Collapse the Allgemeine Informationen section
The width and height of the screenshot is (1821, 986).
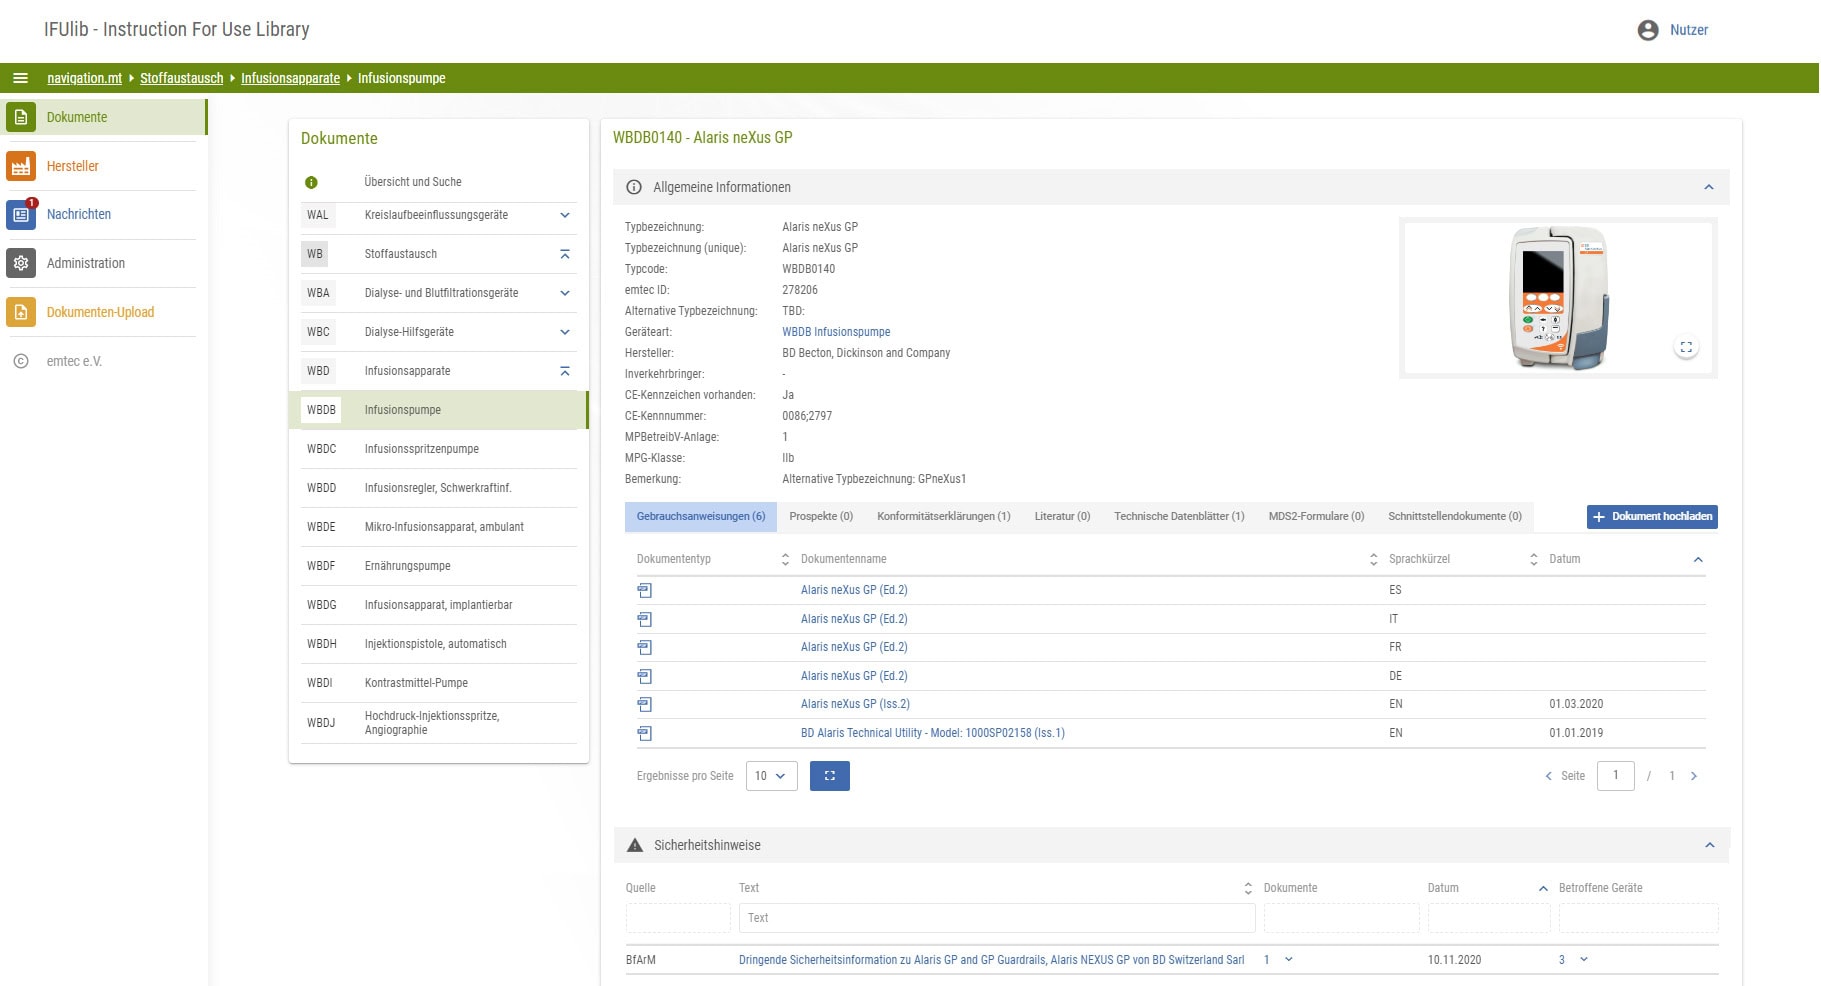coord(1708,188)
